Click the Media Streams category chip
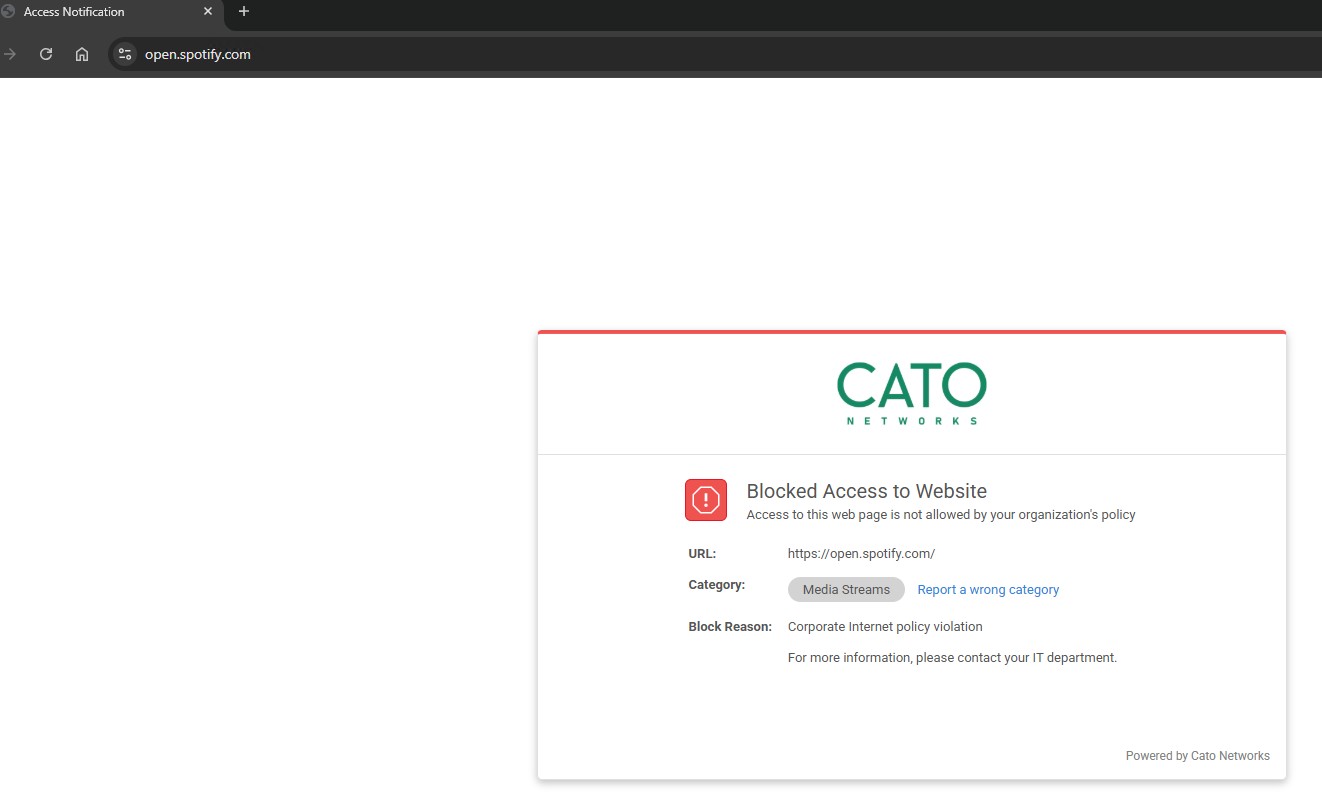 [846, 590]
